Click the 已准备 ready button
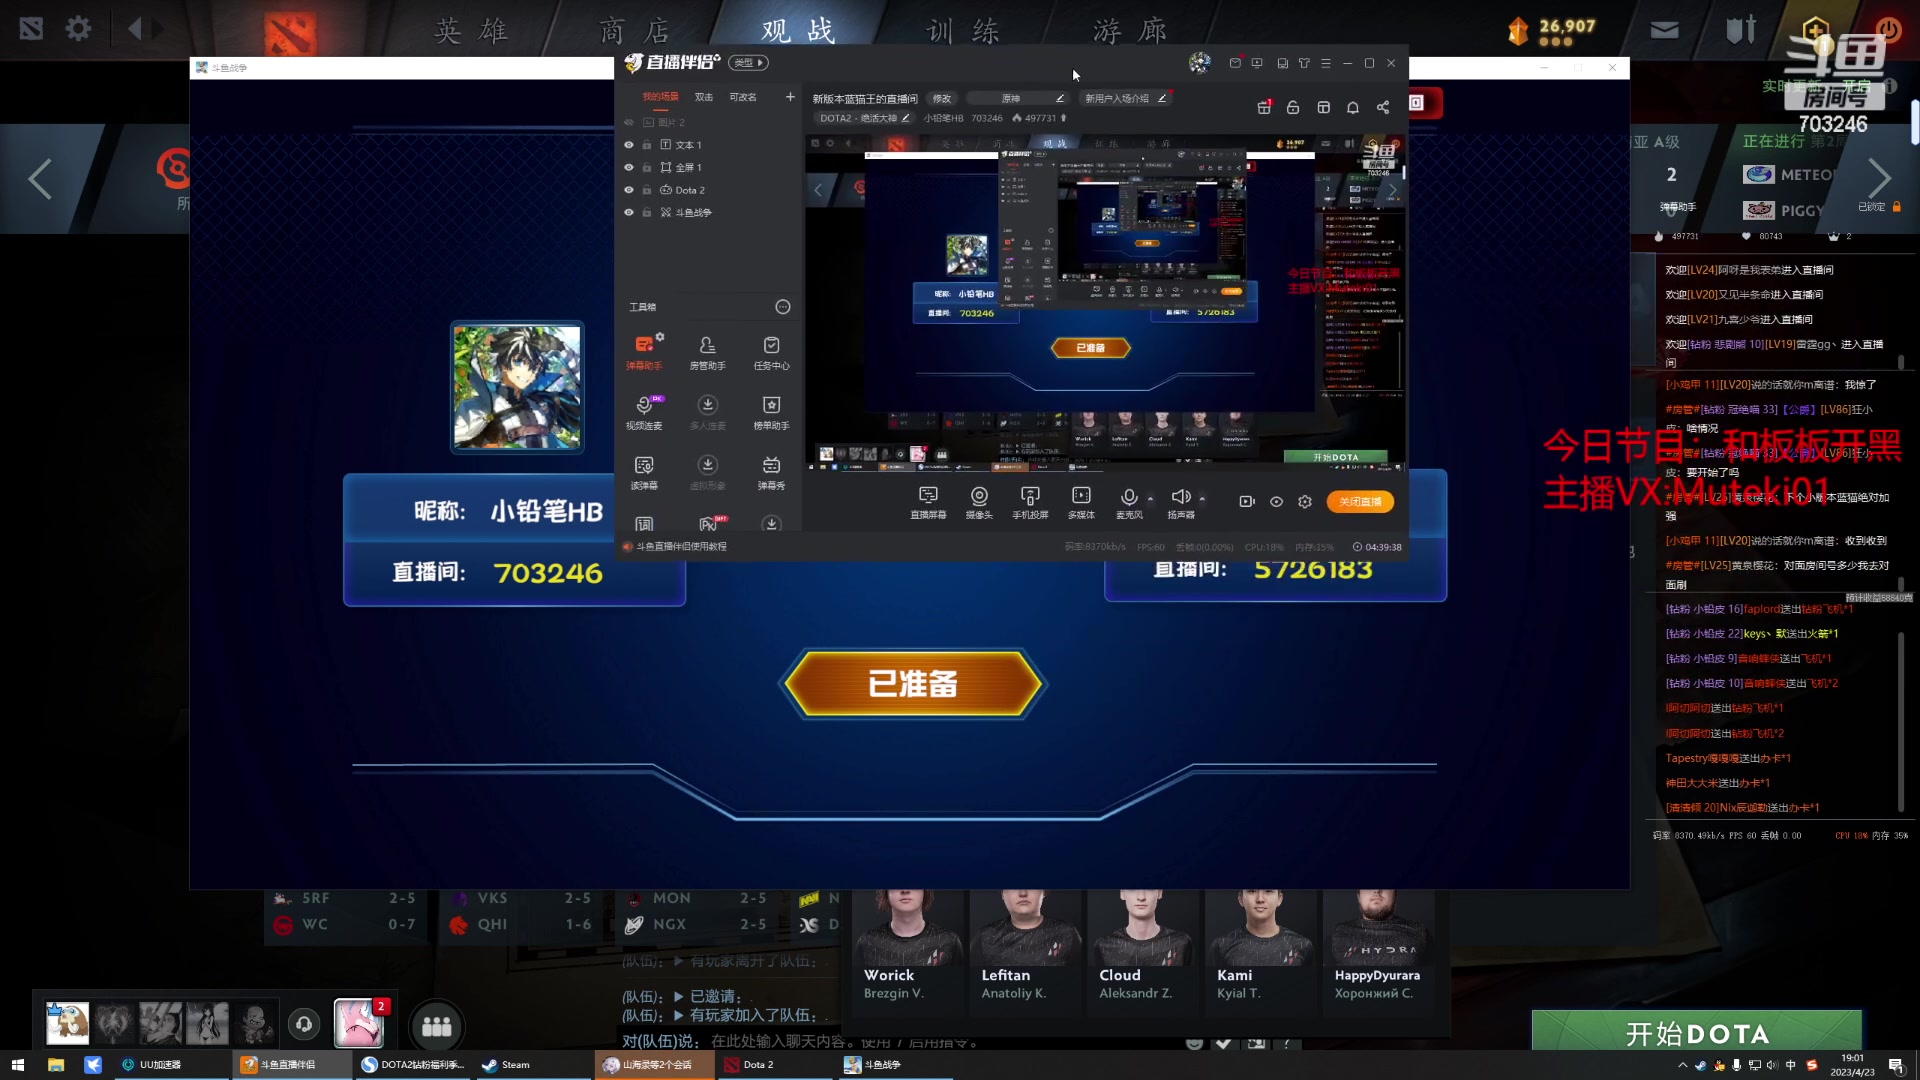The image size is (1920, 1080). pyautogui.click(x=913, y=684)
